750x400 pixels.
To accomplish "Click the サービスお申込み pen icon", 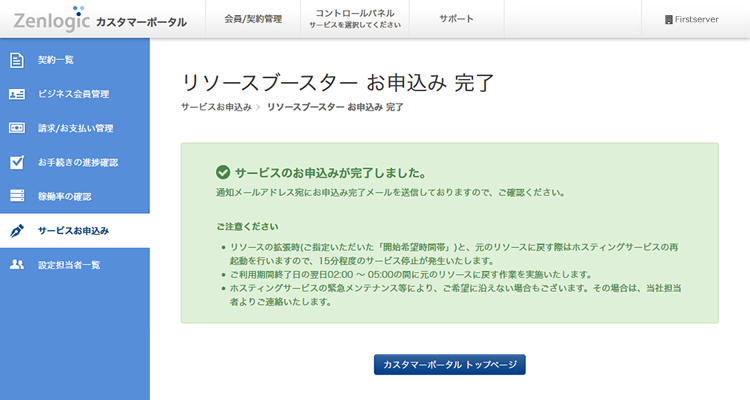I will tap(17, 231).
